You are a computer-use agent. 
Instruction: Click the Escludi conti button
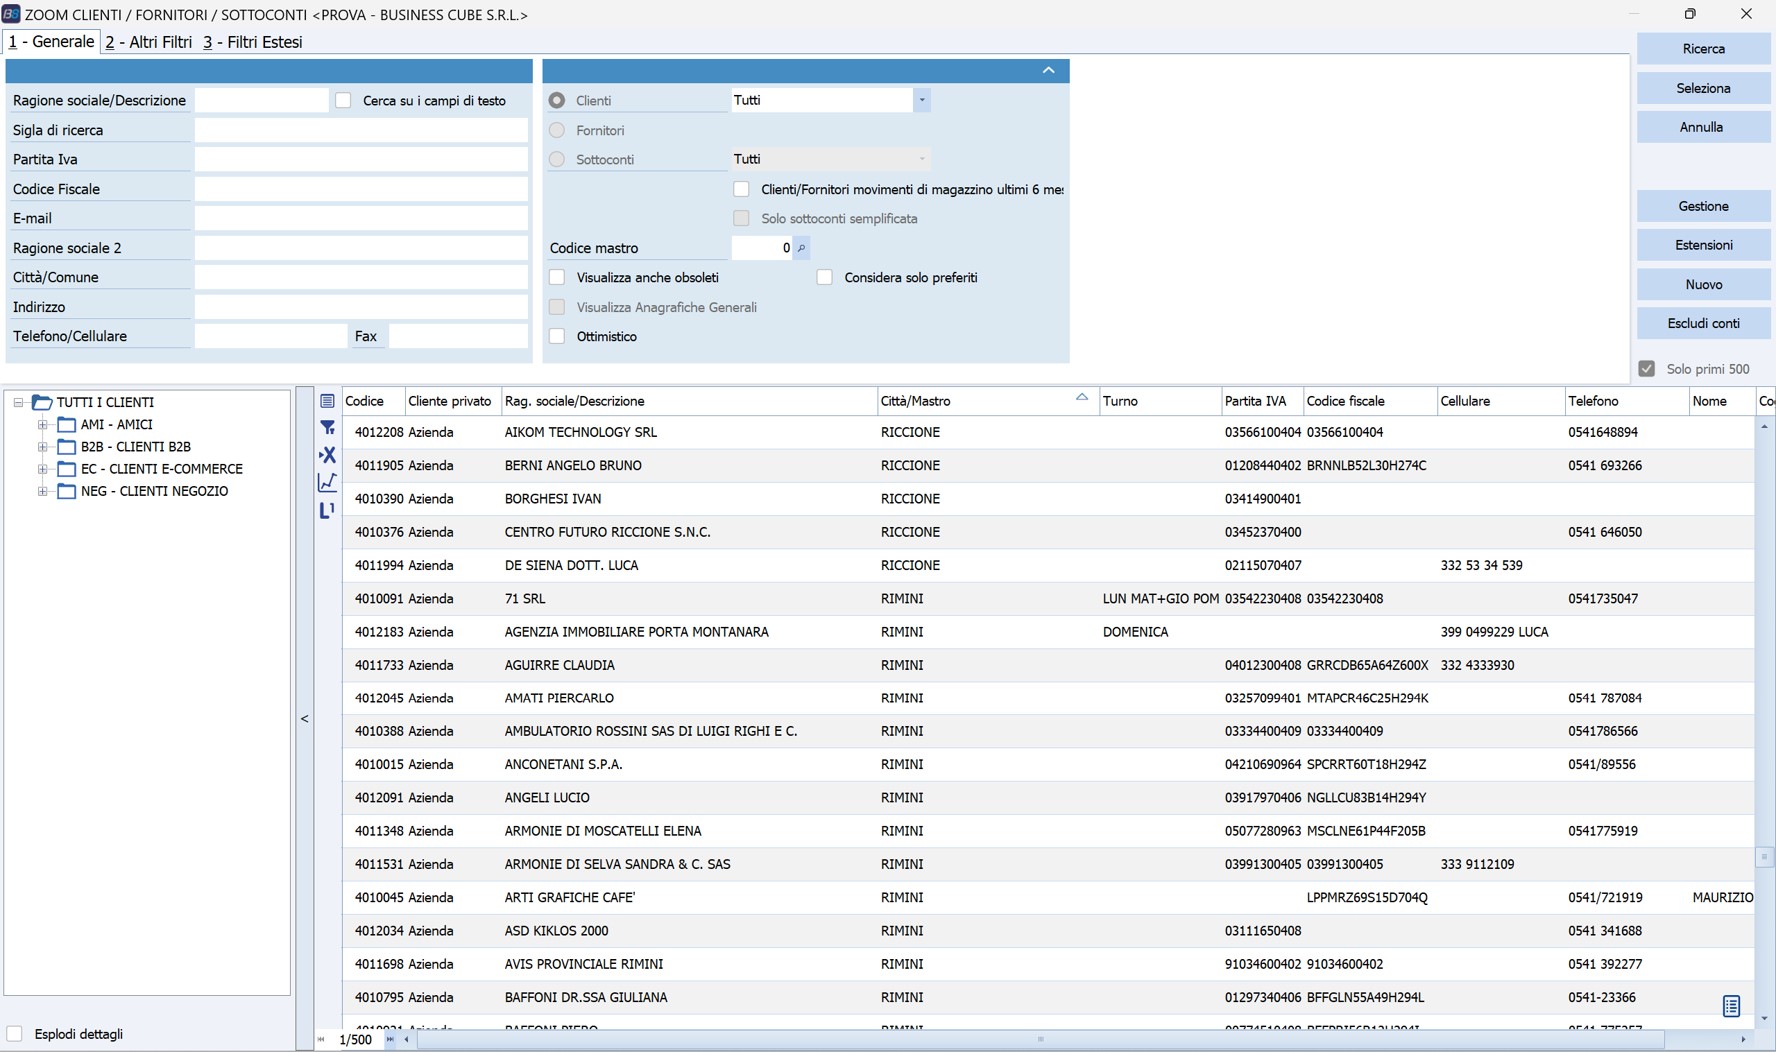click(1703, 323)
